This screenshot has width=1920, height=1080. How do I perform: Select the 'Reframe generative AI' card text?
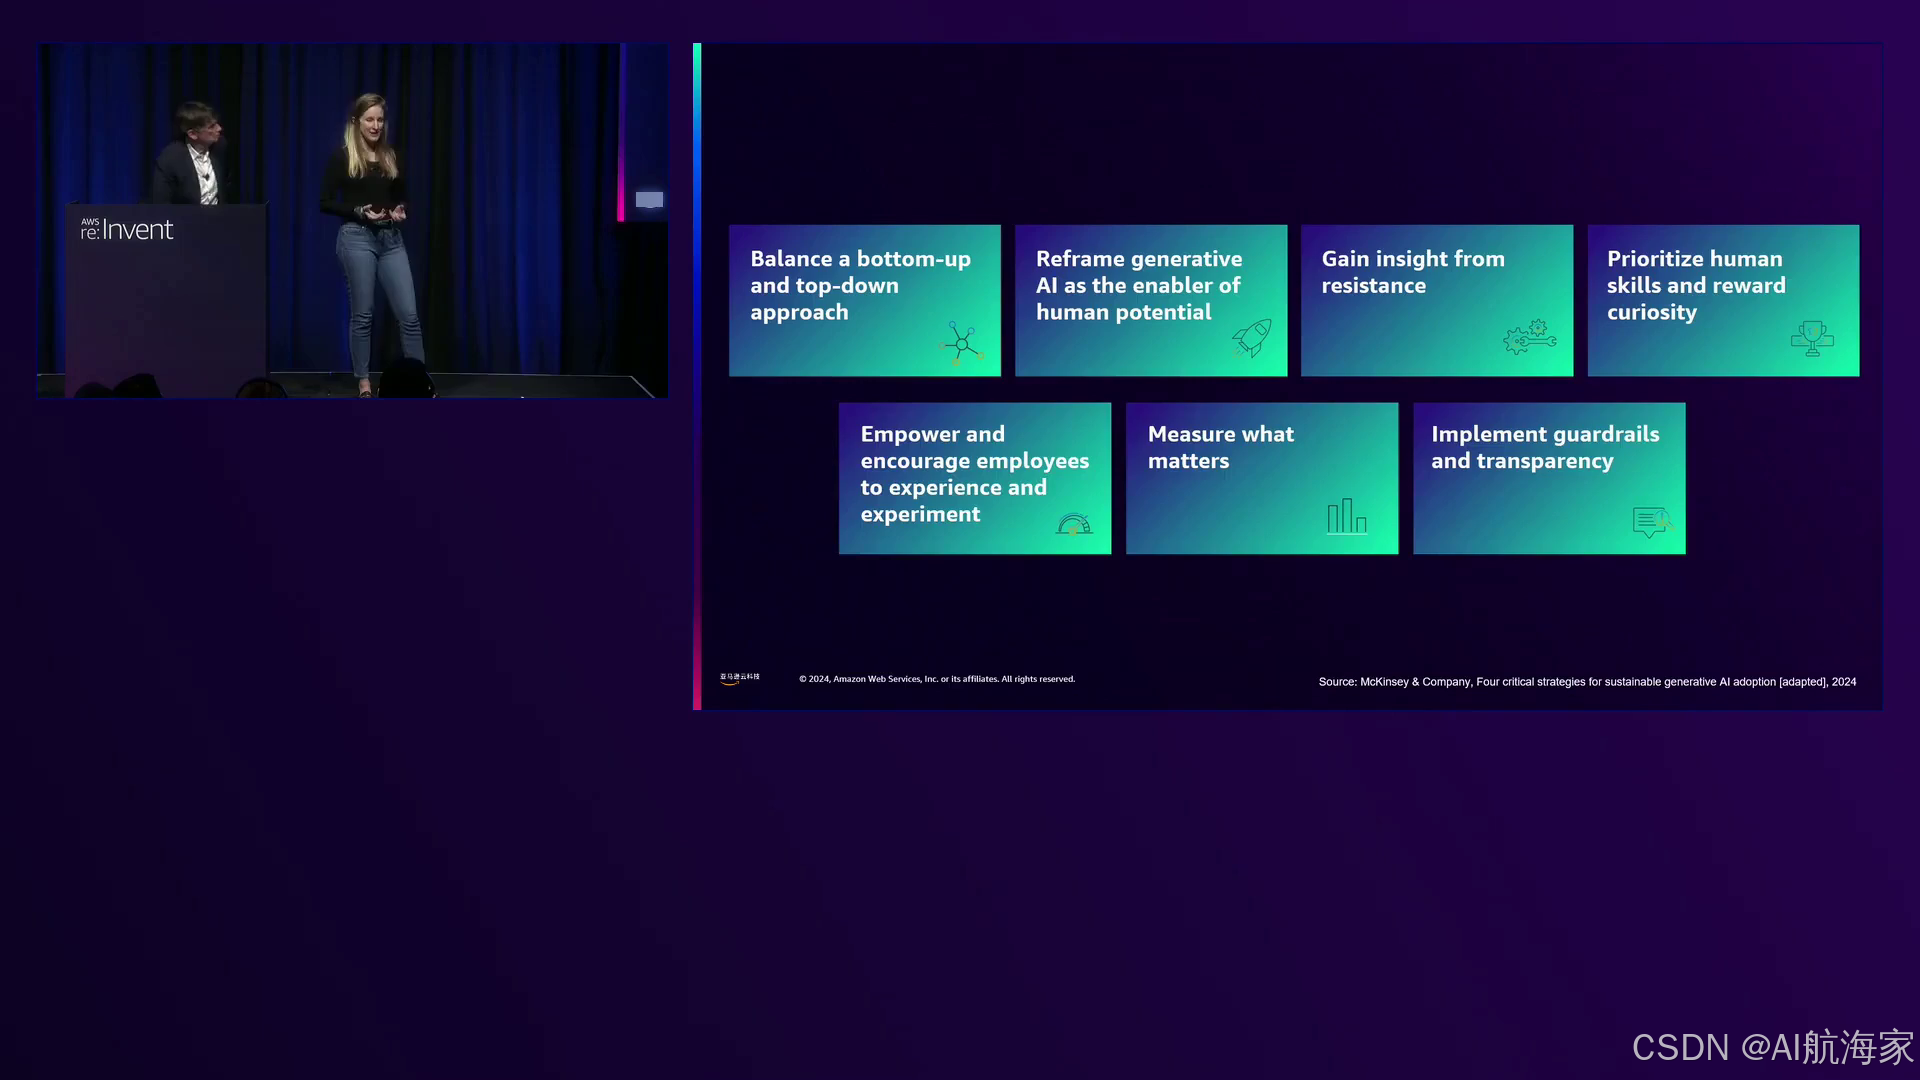1138,285
